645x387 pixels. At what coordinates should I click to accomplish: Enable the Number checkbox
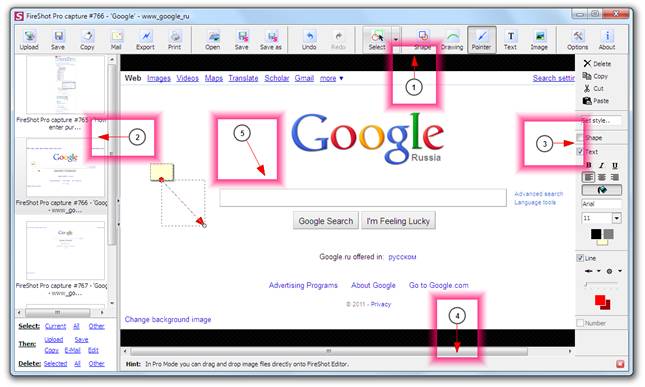[x=580, y=323]
